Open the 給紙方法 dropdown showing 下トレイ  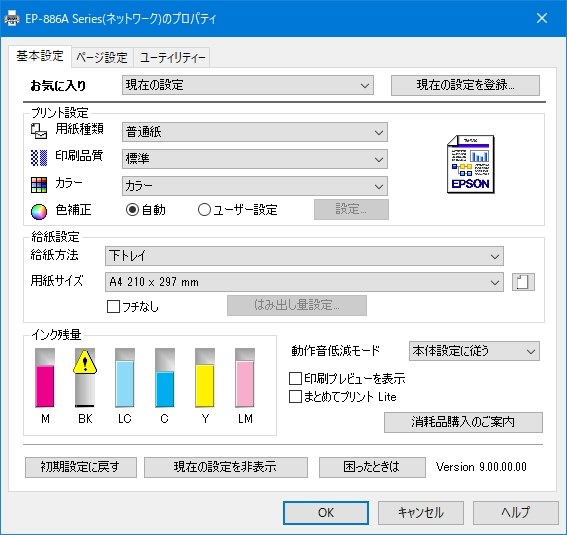coord(304,256)
